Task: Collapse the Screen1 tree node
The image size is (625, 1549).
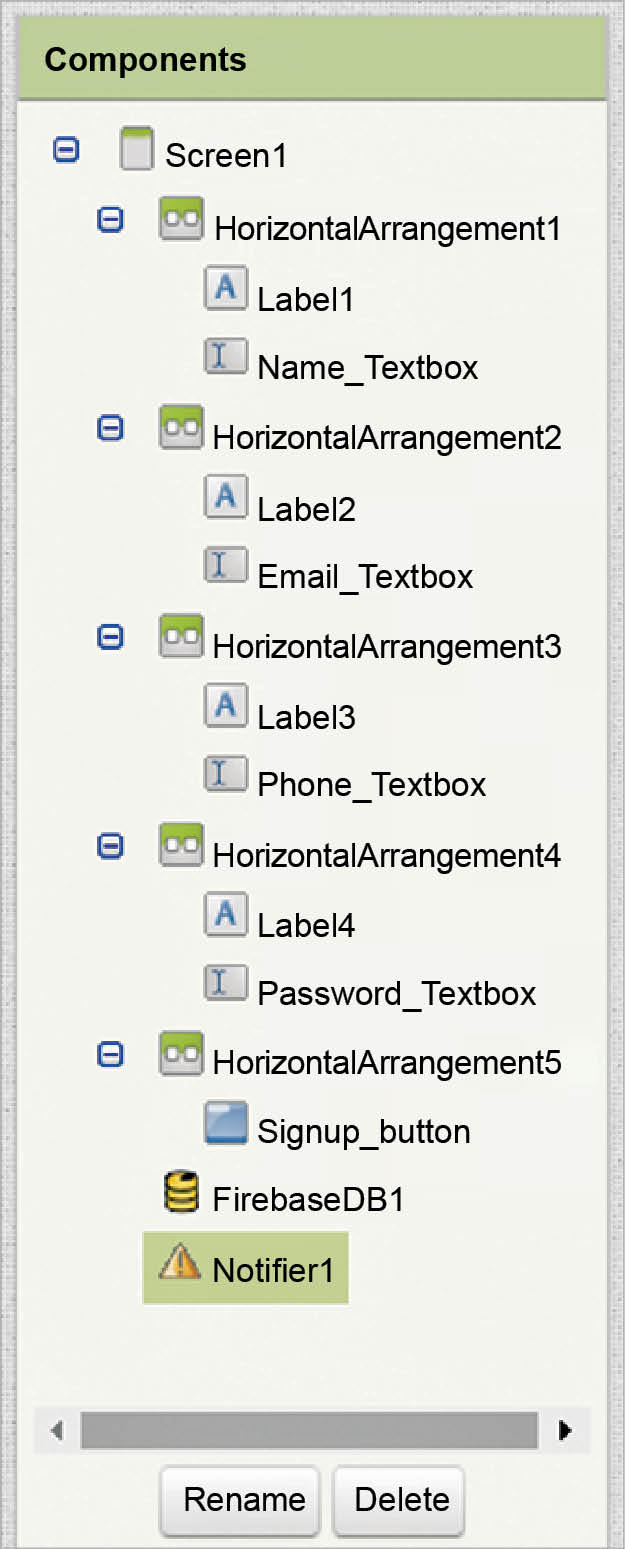Action: 66,151
